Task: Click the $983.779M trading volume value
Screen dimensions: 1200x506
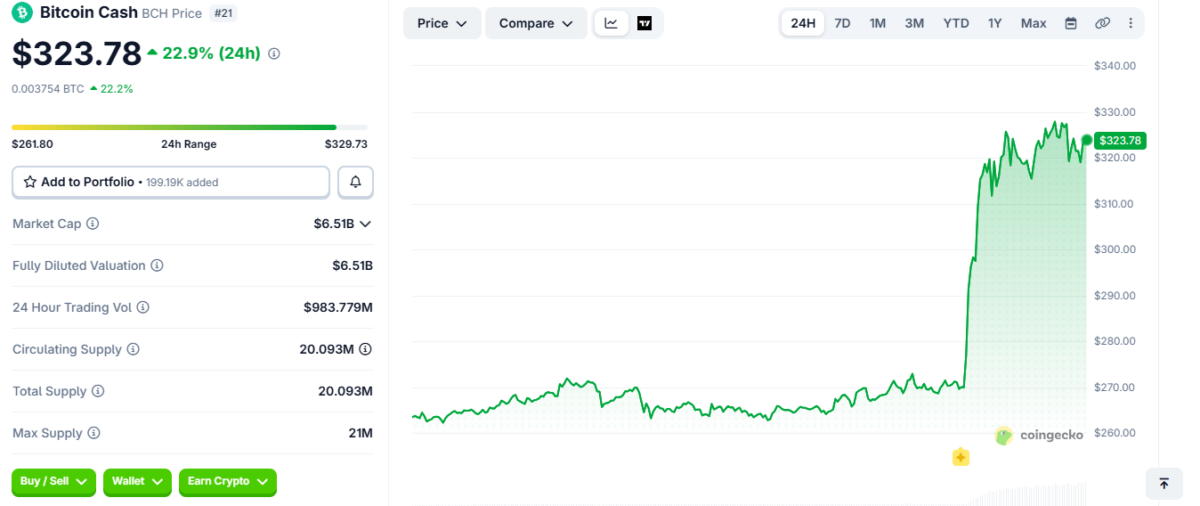Action: click(338, 308)
